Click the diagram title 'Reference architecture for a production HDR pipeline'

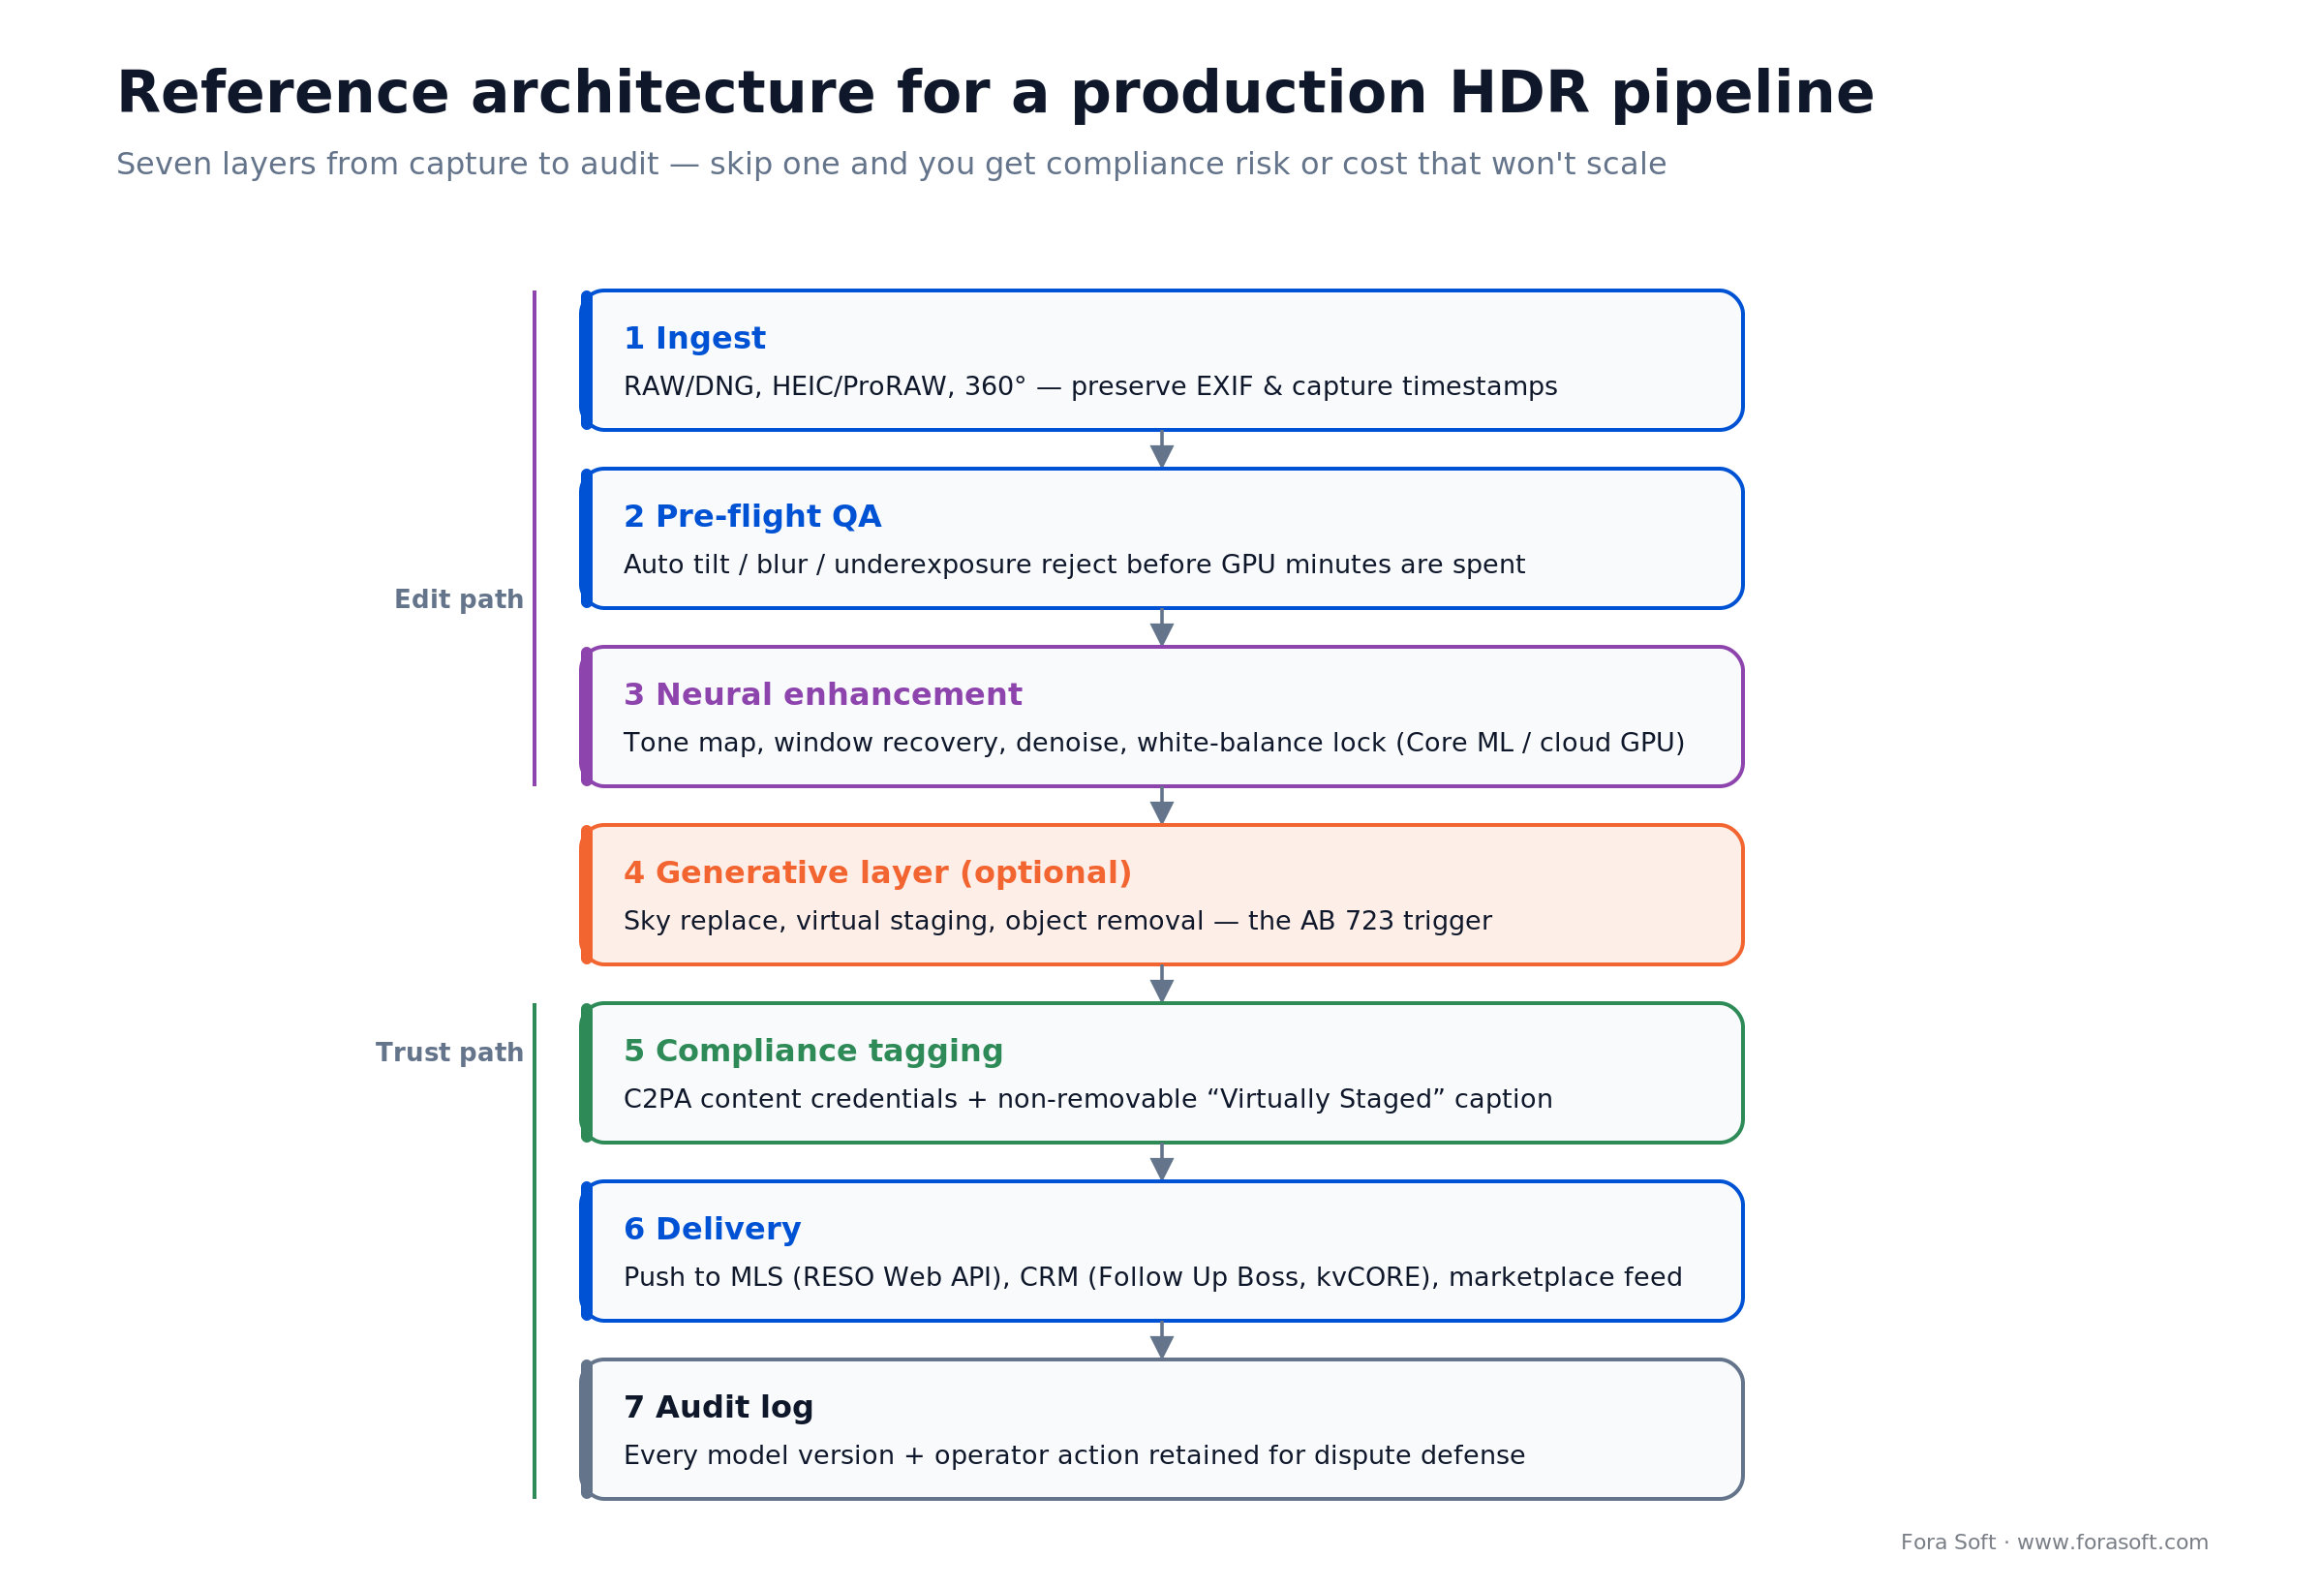point(995,94)
